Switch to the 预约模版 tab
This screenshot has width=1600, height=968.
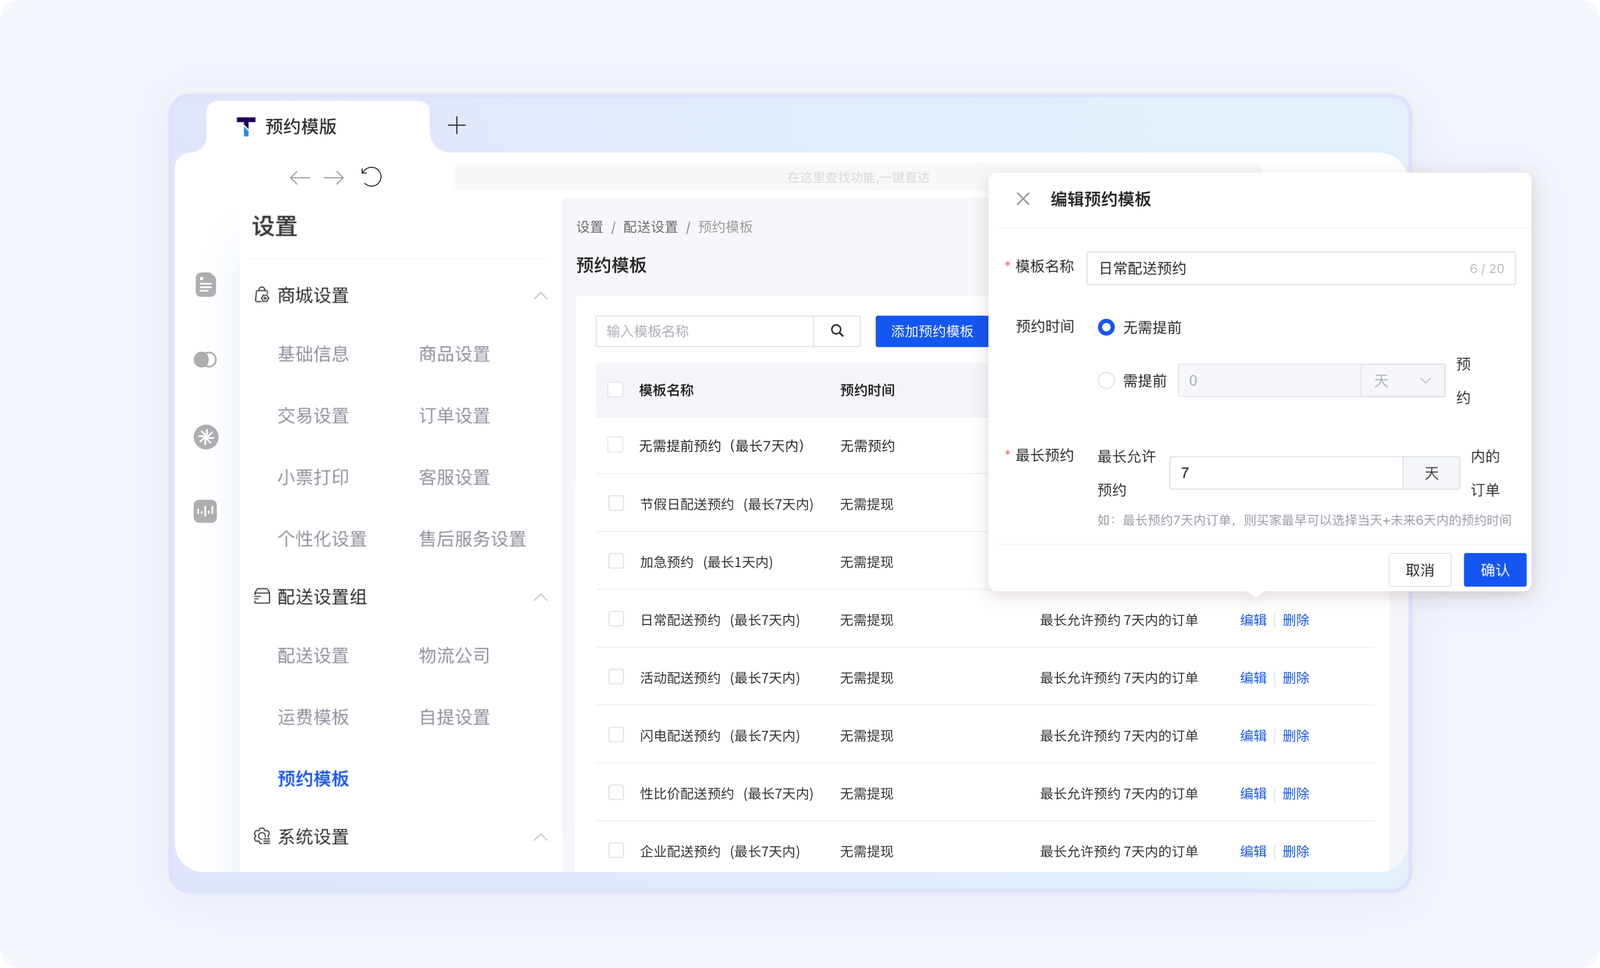[300, 126]
